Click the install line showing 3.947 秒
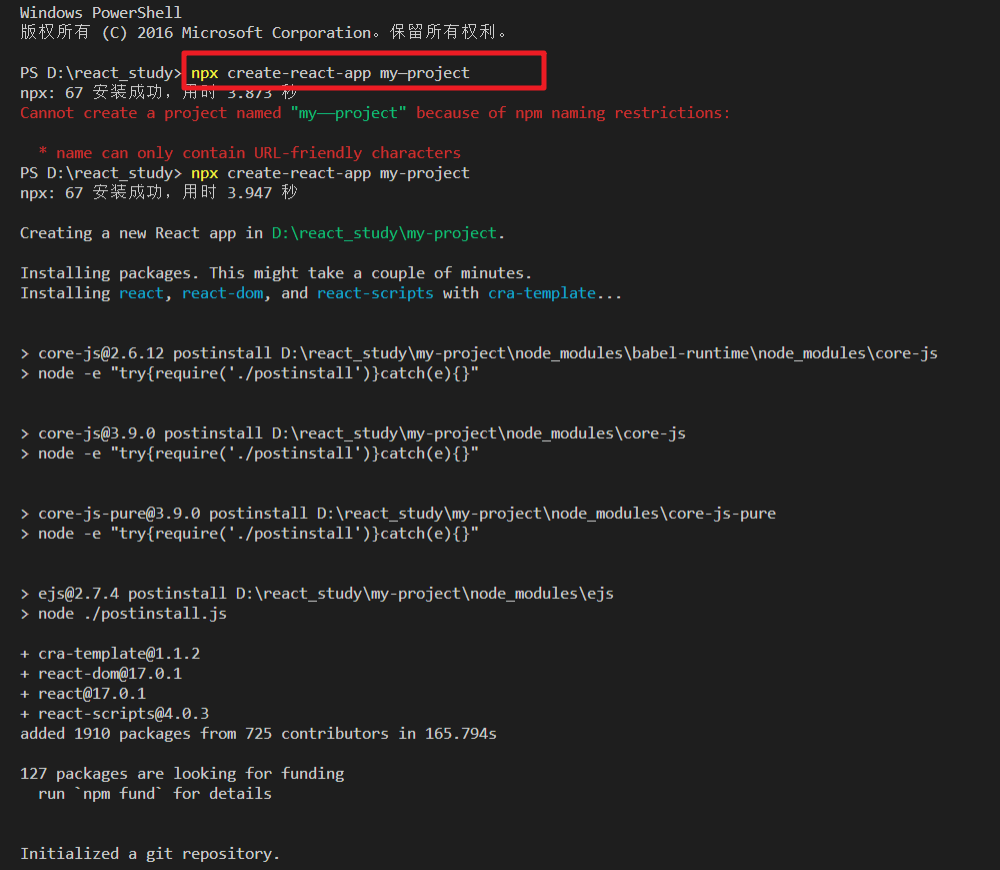The image size is (1000, 870). point(159,193)
